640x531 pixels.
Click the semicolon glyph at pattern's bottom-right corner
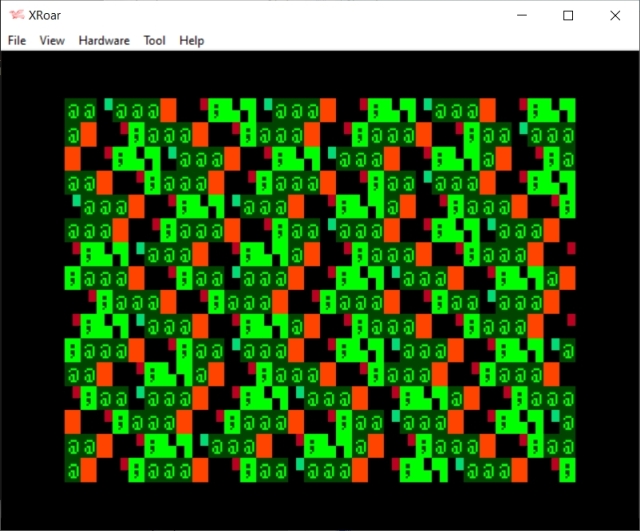click(x=567, y=469)
